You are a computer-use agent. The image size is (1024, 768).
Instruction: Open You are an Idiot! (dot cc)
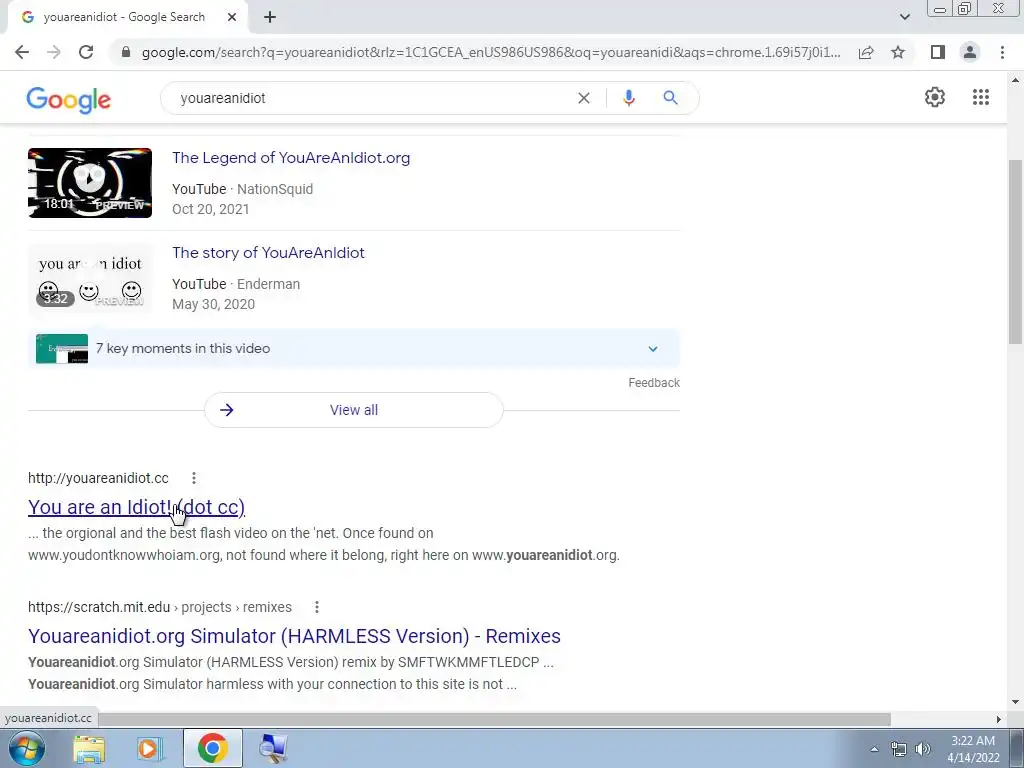136,507
